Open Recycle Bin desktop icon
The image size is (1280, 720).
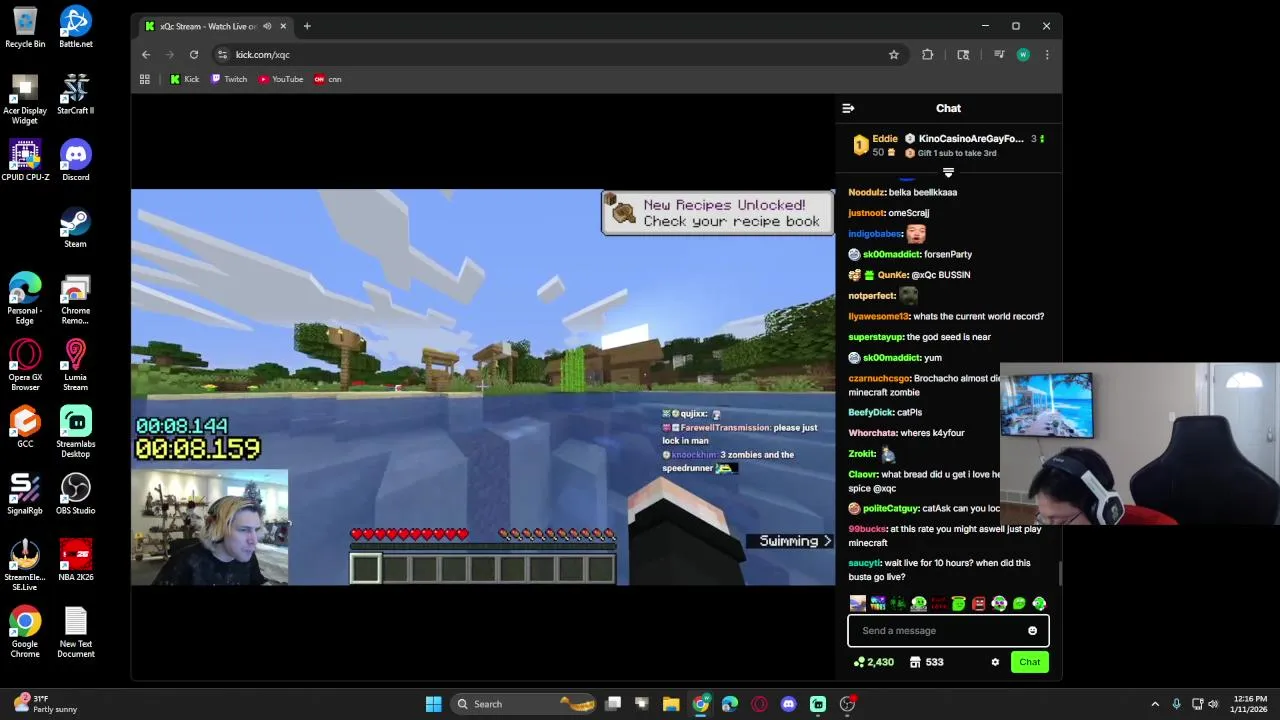pos(25,28)
